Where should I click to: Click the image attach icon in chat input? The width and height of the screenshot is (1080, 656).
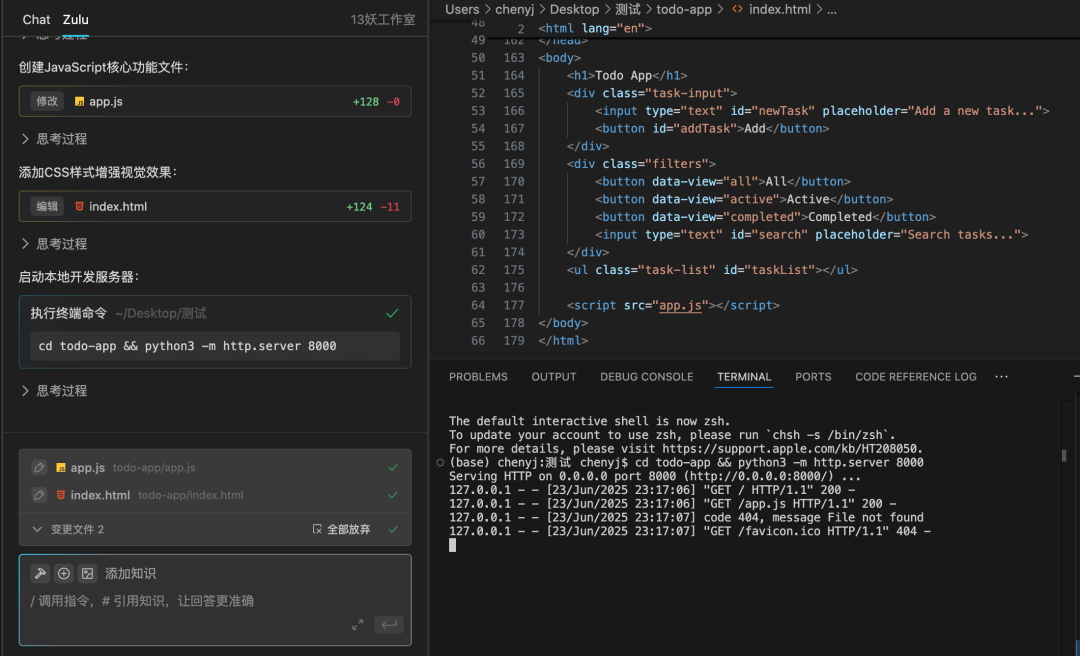click(x=87, y=573)
